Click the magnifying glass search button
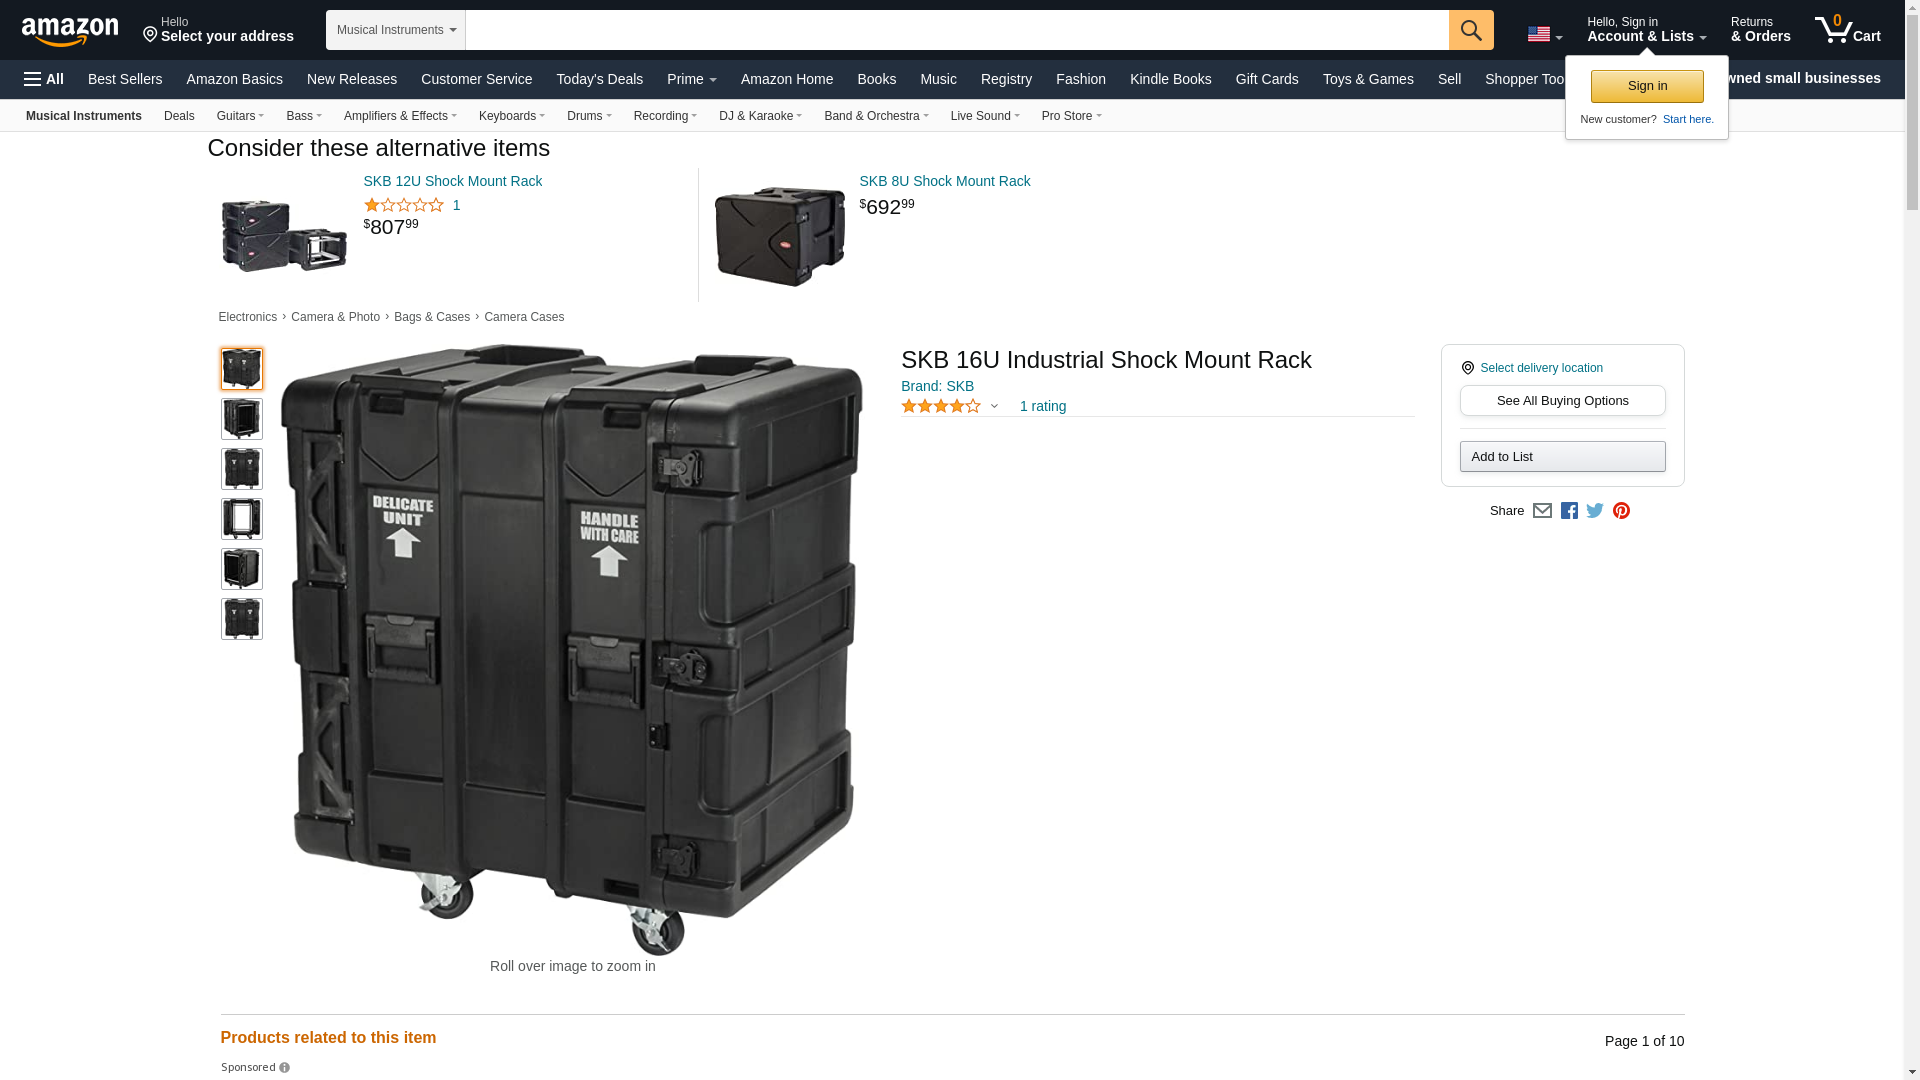Screen dimensions: 1920x1080 tap(1471, 30)
